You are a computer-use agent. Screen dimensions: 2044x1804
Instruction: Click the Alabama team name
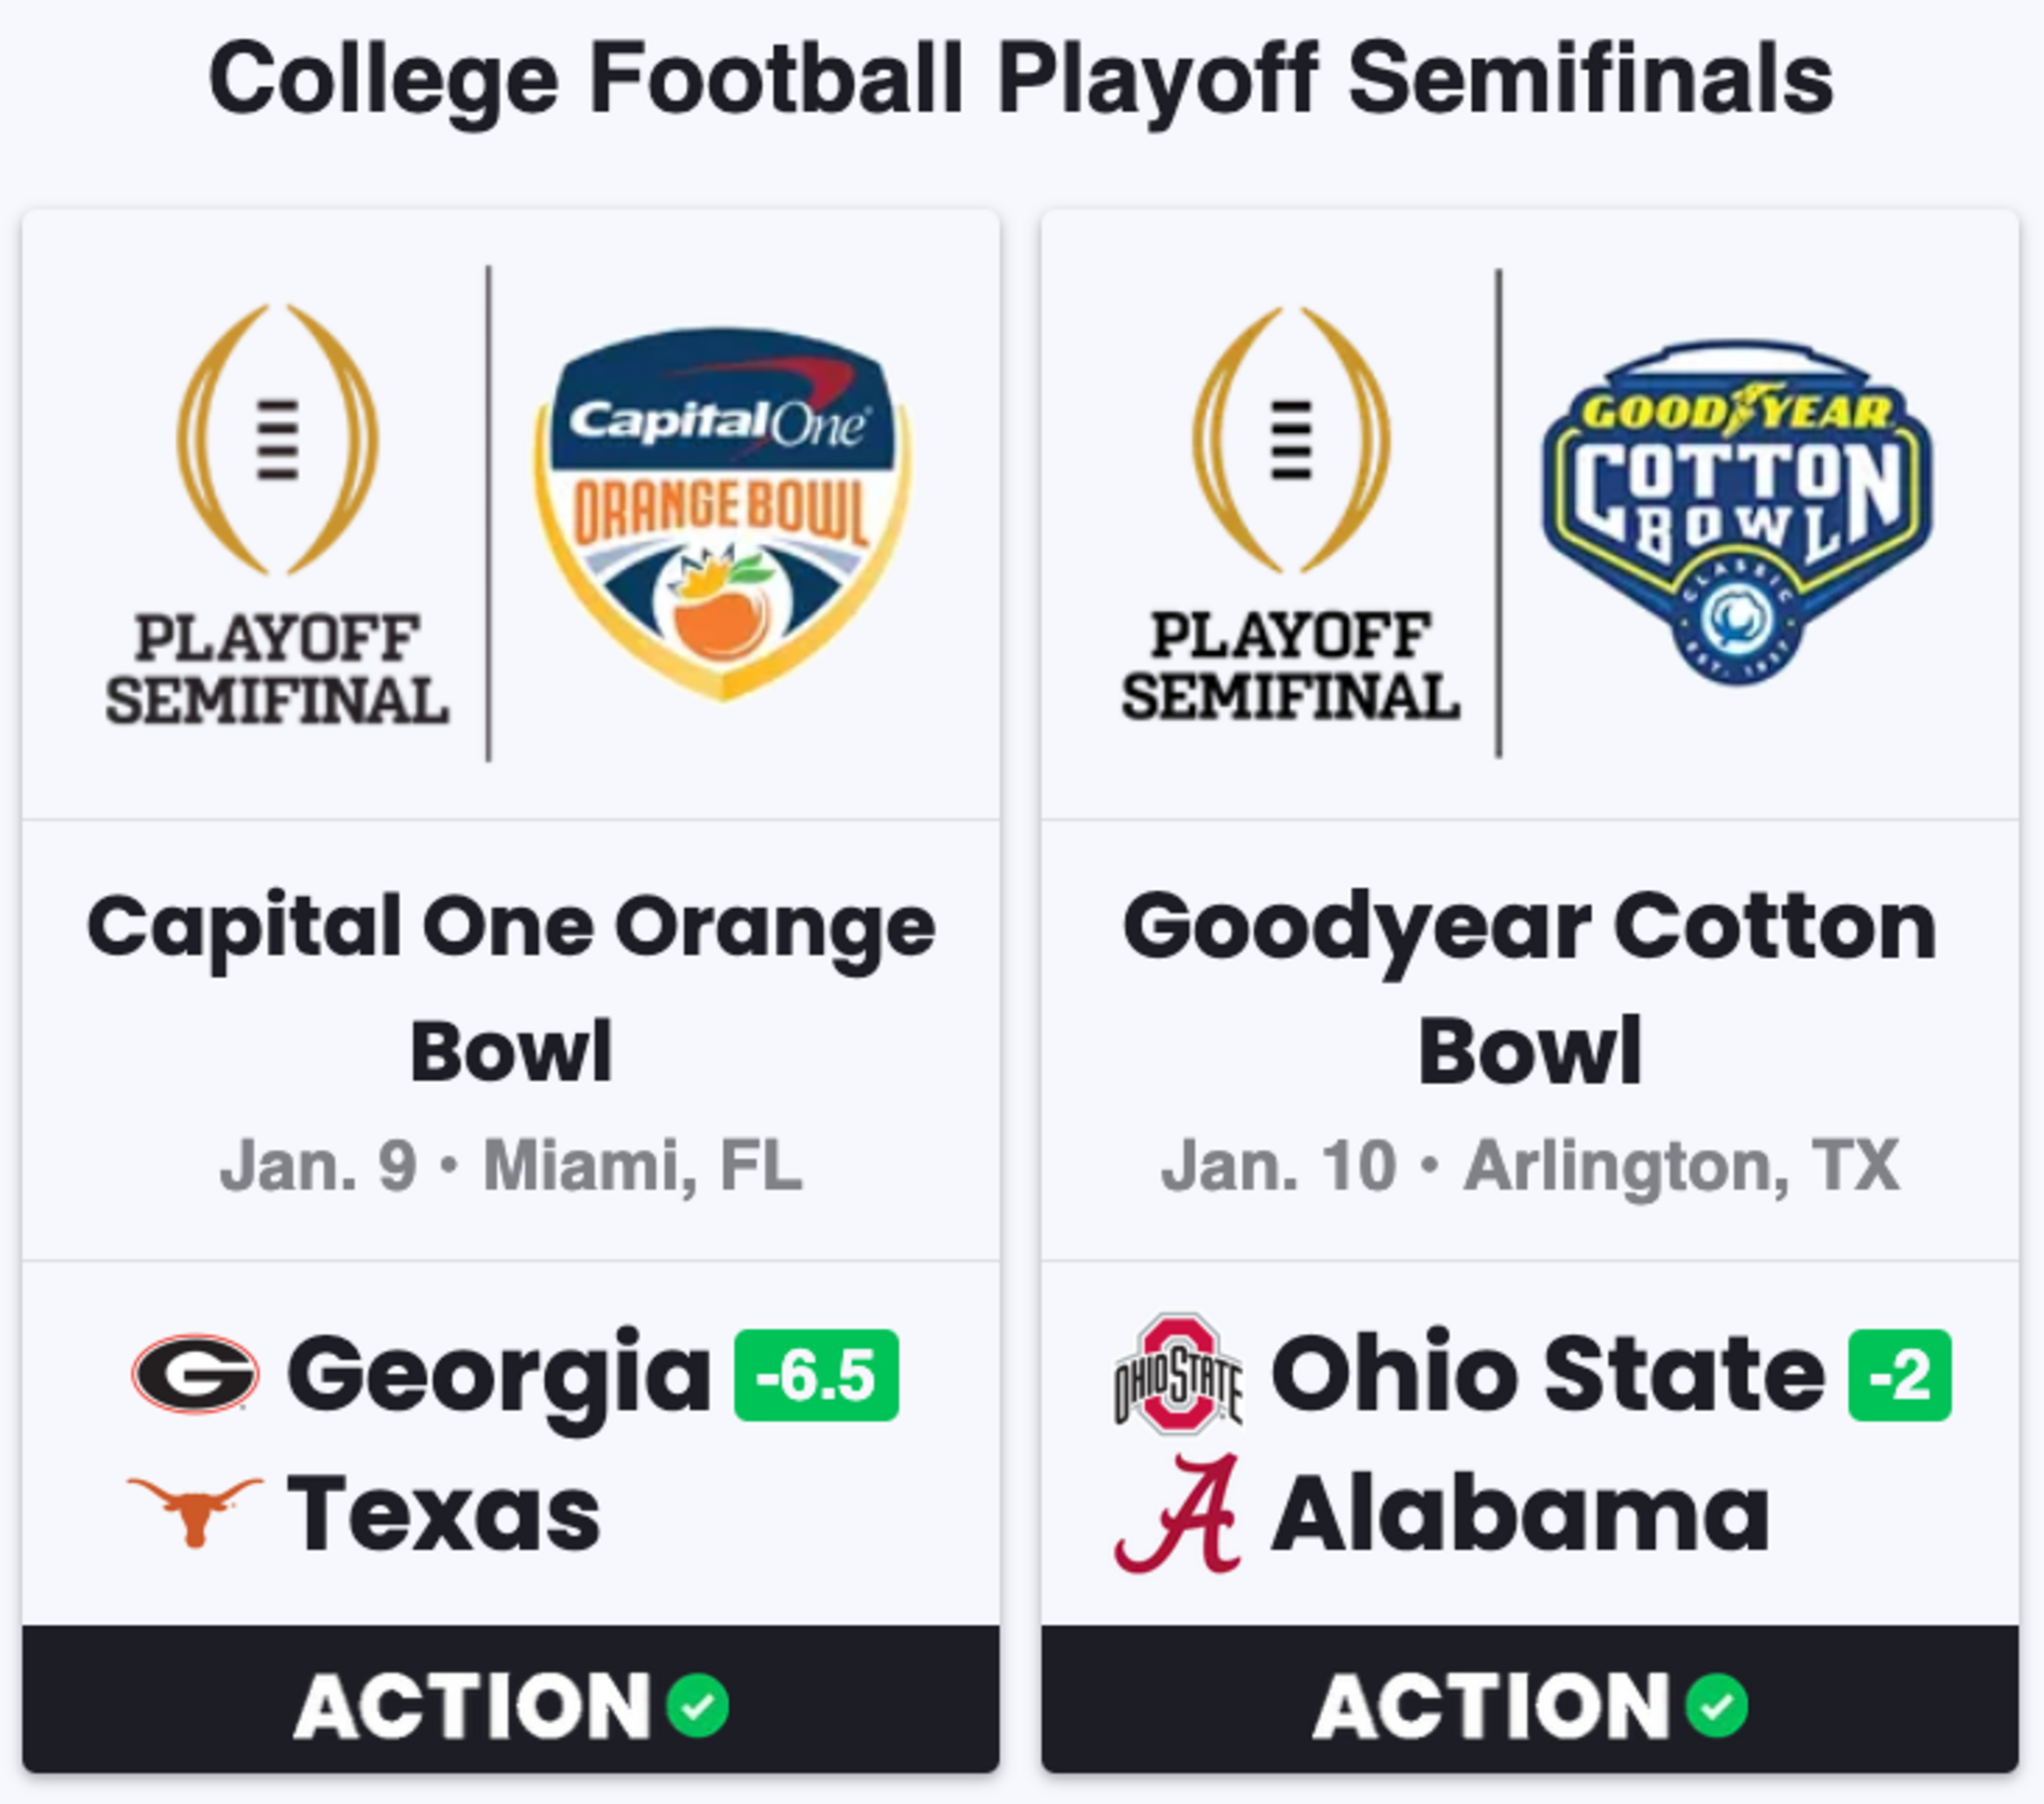click(1520, 1513)
